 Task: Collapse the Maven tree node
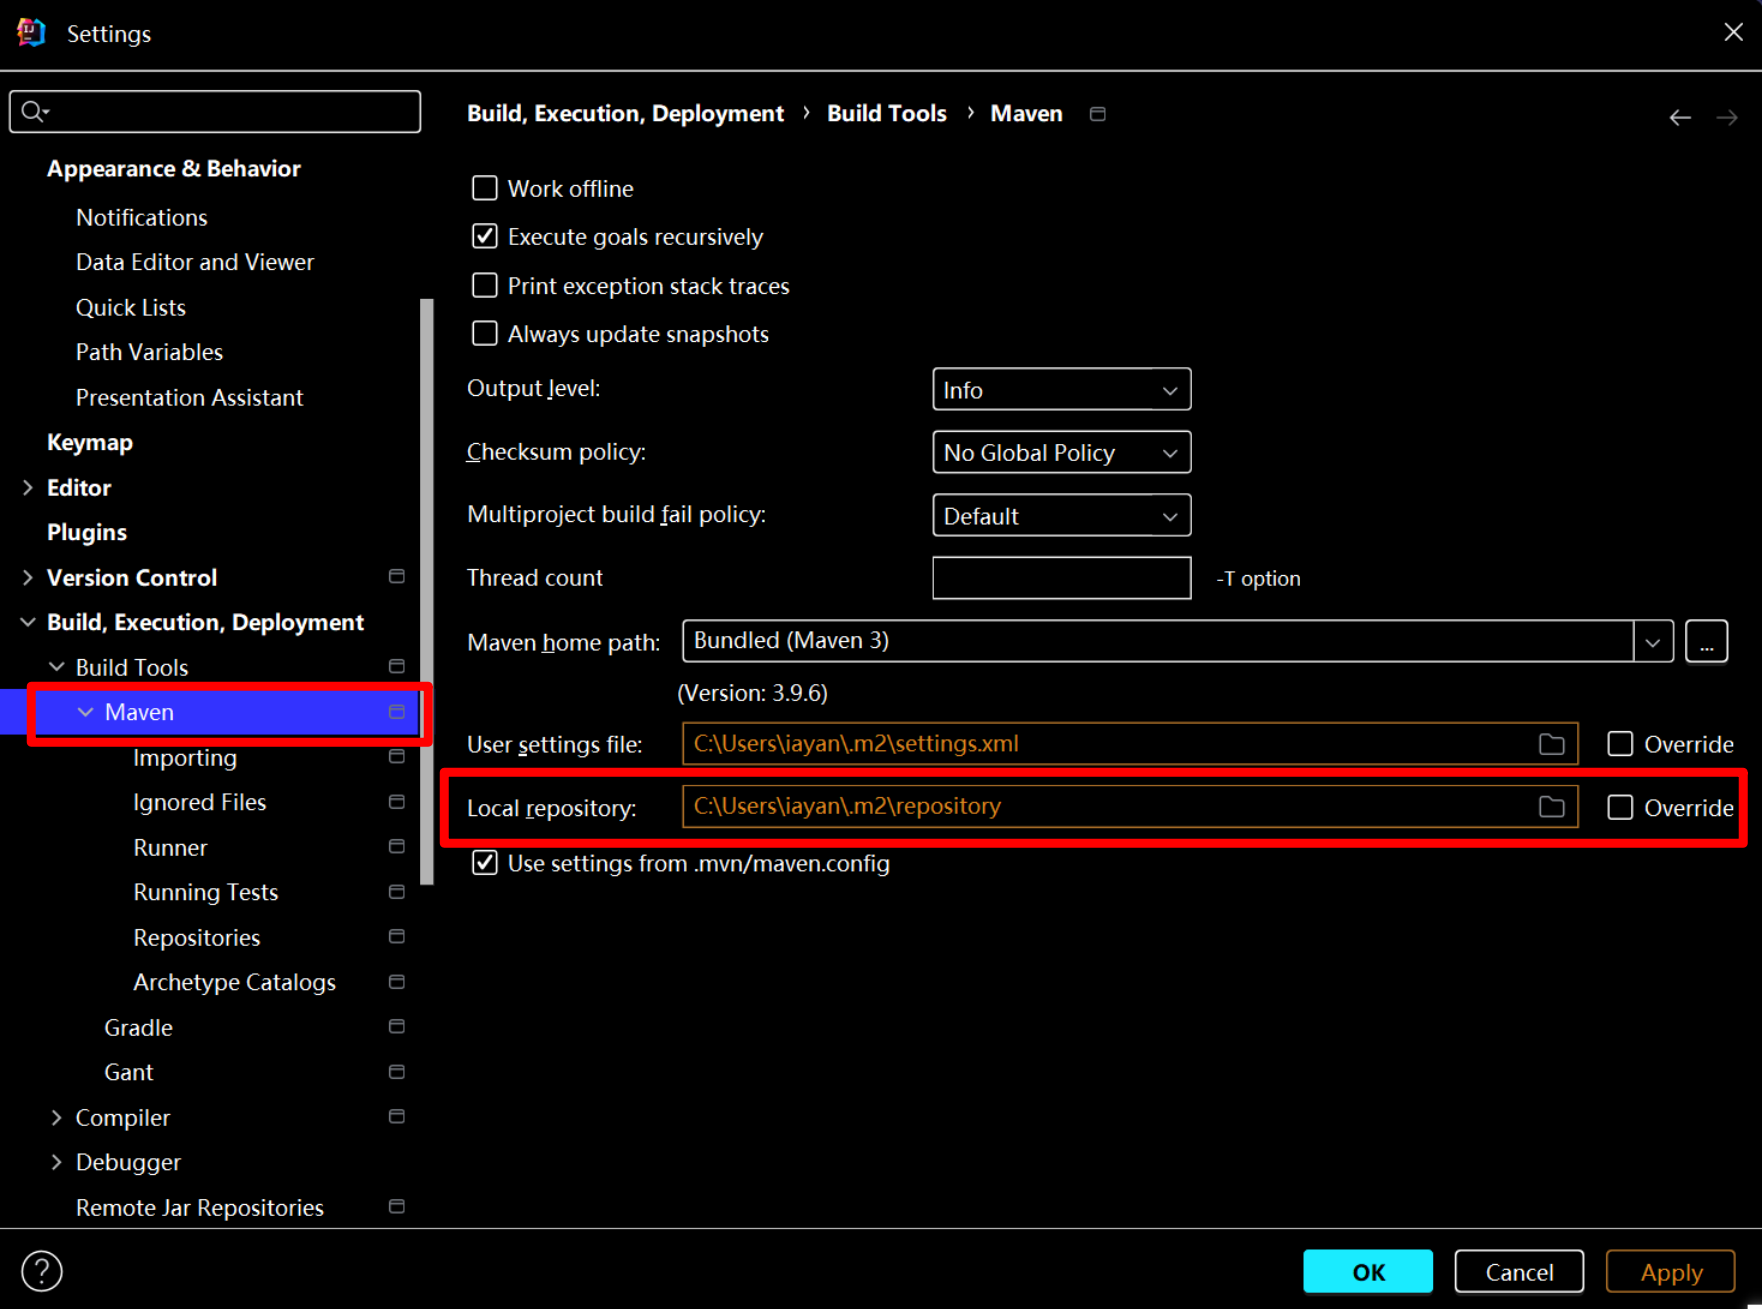tap(86, 712)
